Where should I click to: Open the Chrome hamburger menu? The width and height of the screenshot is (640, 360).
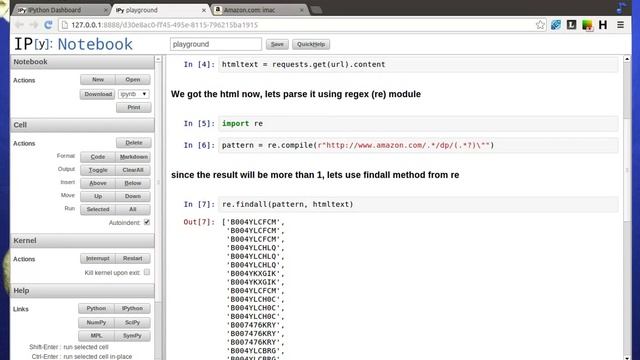pyautogui.click(x=620, y=25)
